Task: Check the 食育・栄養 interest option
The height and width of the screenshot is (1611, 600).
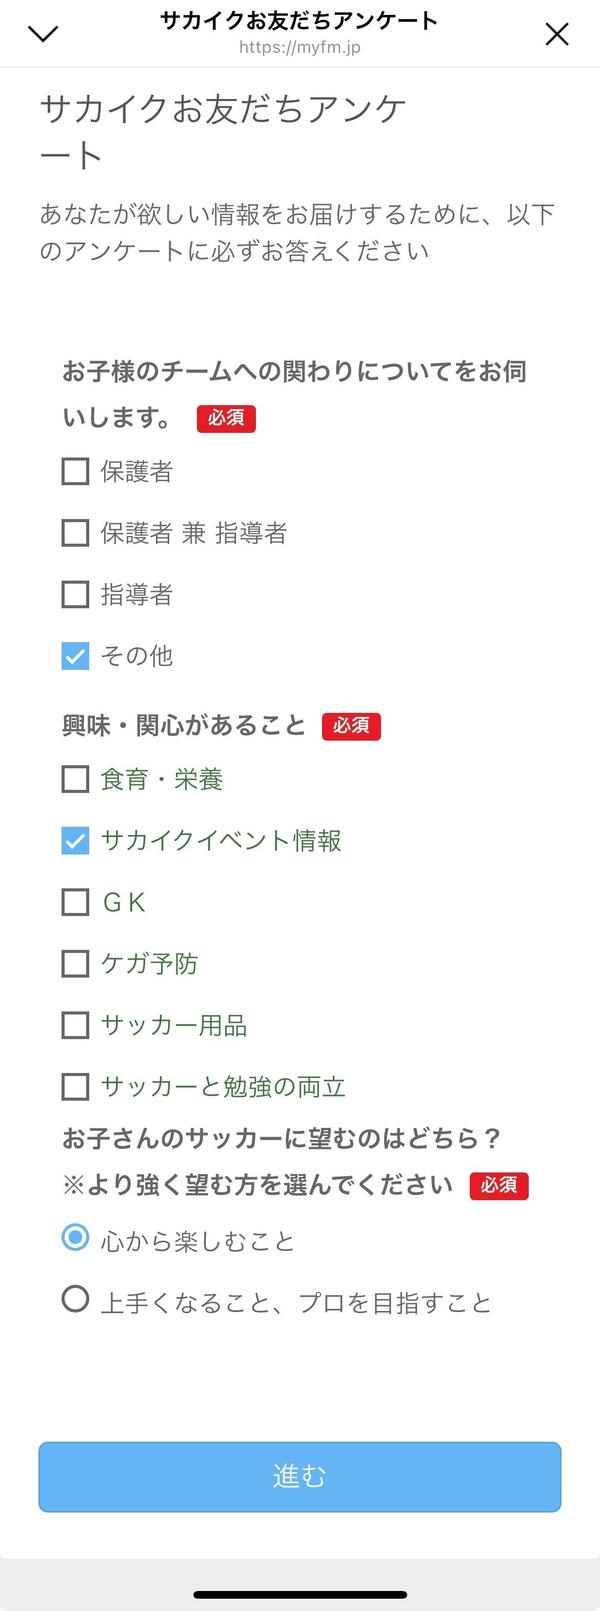Action: (x=75, y=779)
